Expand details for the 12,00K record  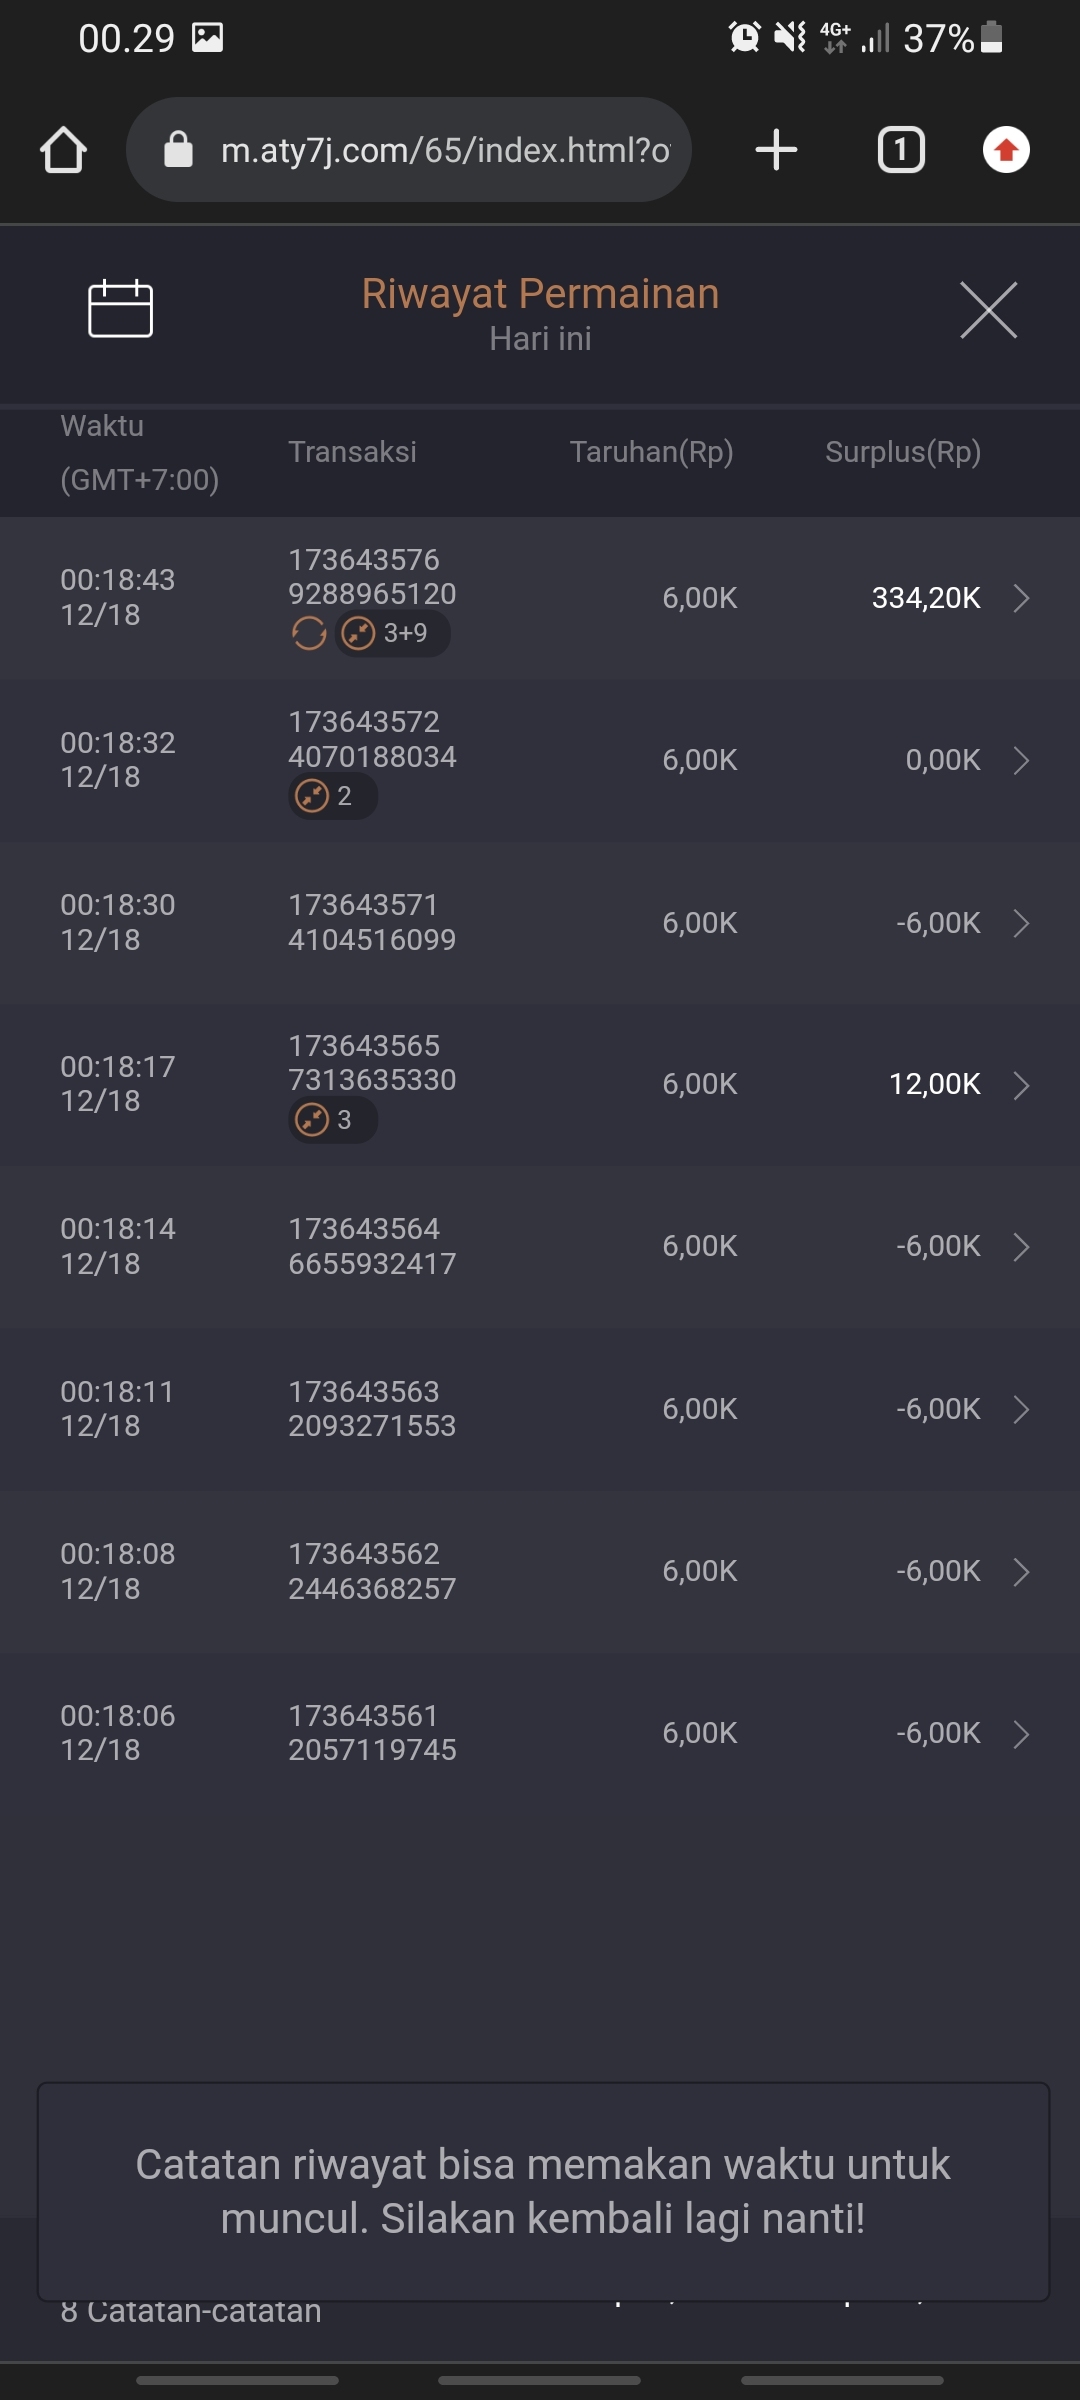coord(1021,1085)
